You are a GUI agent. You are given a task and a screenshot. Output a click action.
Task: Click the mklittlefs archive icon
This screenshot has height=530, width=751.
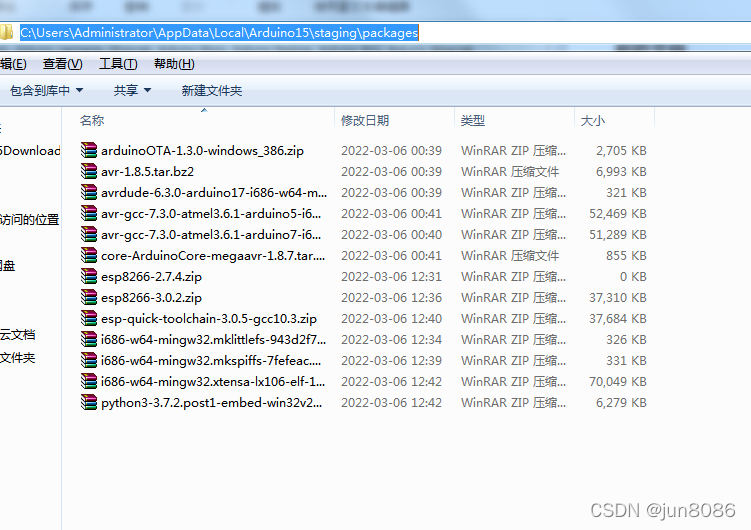point(89,339)
